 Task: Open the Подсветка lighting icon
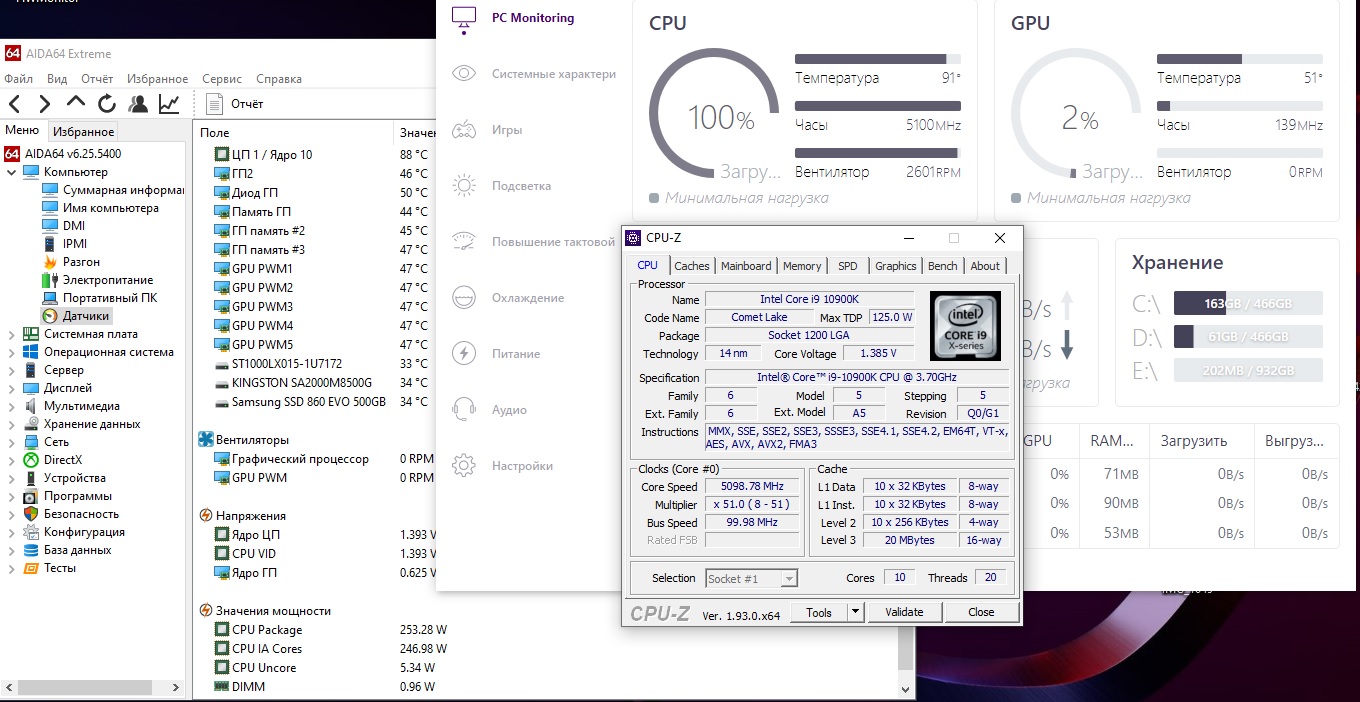coord(463,186)
